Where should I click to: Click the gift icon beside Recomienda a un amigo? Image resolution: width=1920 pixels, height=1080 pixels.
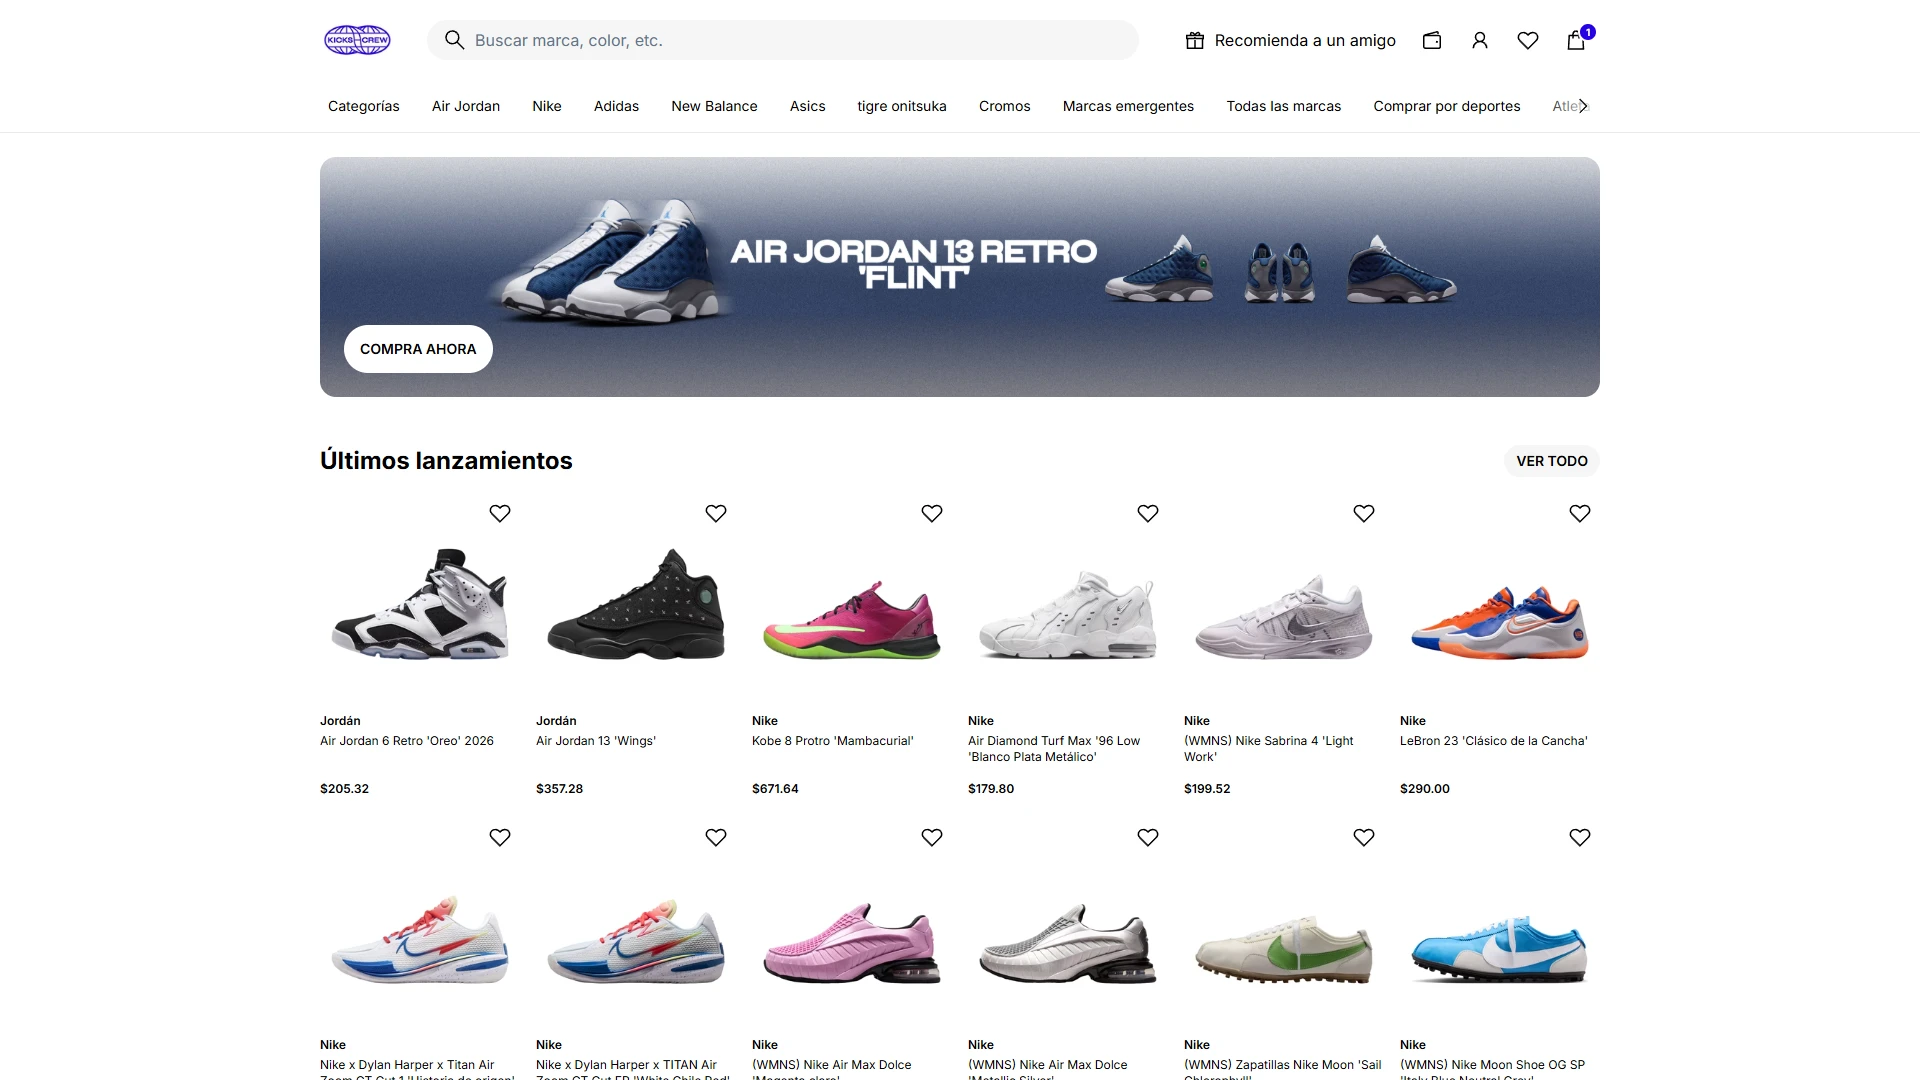pos(1194,40)
